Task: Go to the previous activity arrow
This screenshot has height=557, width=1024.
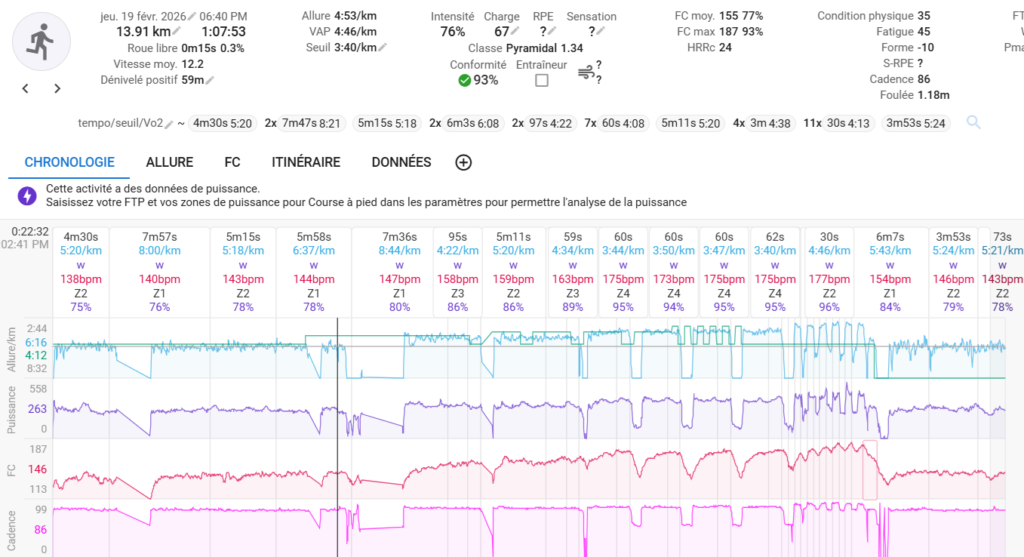Action: [26, 88]
